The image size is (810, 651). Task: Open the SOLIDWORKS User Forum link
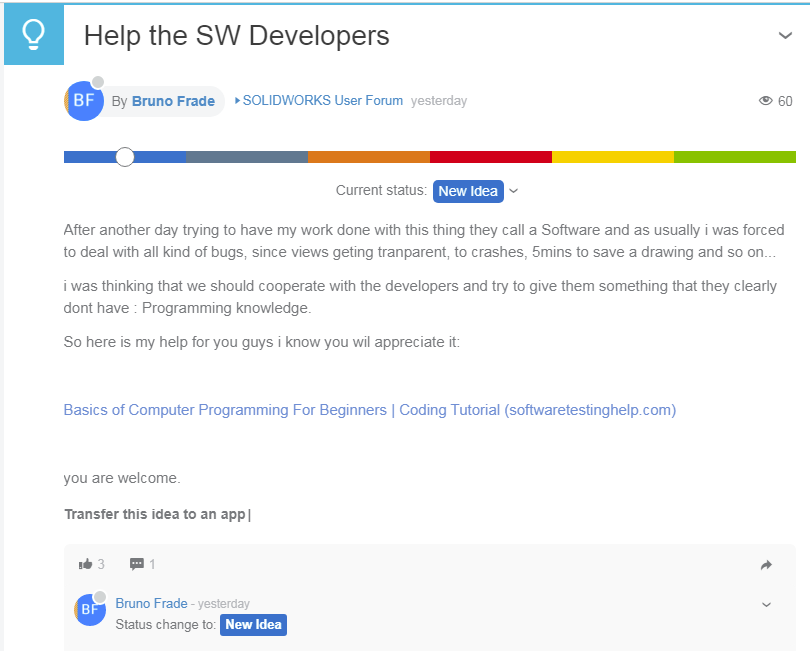coord(322,101)
